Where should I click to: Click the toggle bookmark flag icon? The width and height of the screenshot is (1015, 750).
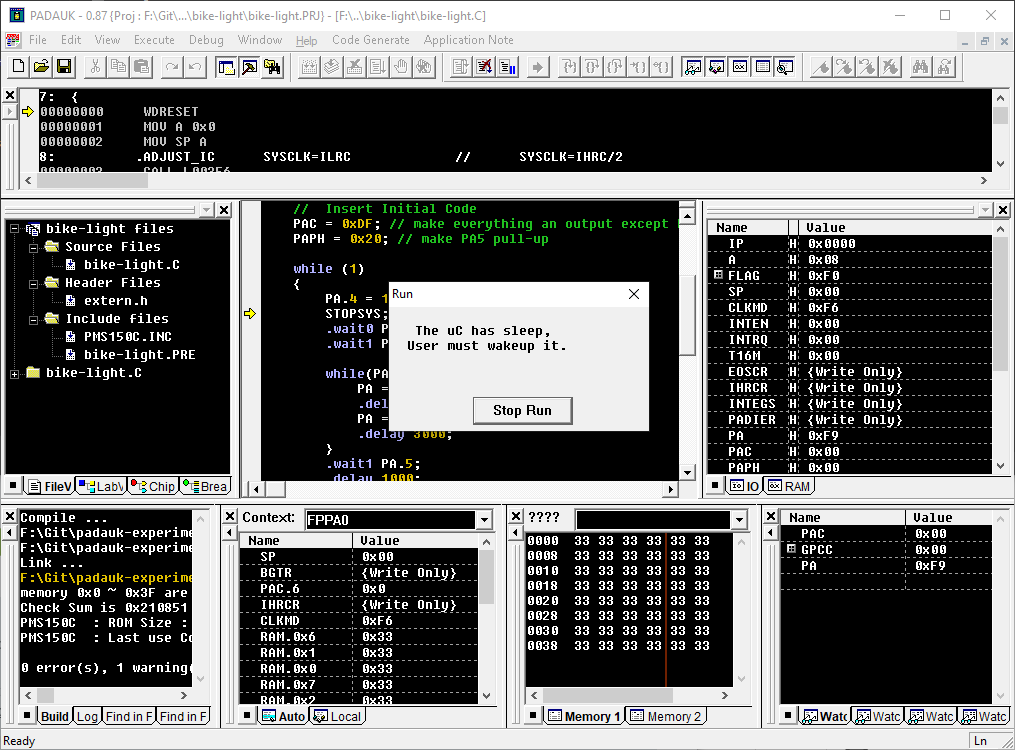[821, 67]
